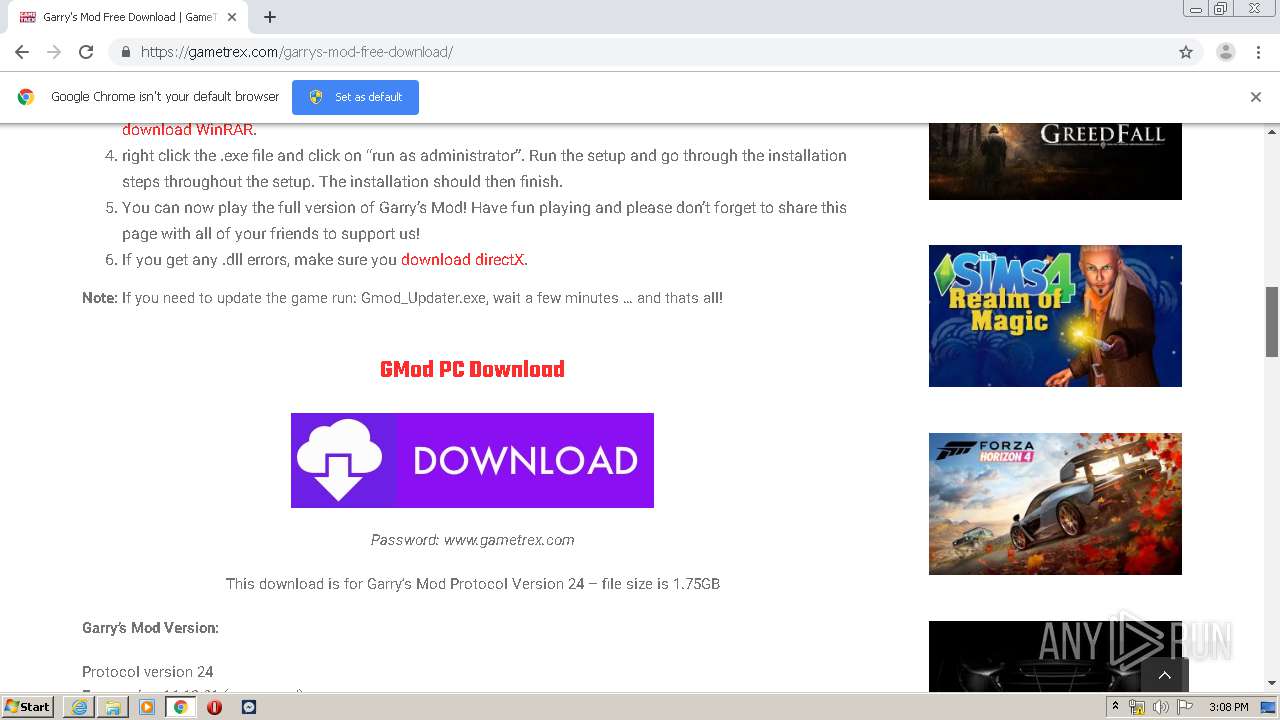Click the purple DOWNLOAD button

(472, 460)
